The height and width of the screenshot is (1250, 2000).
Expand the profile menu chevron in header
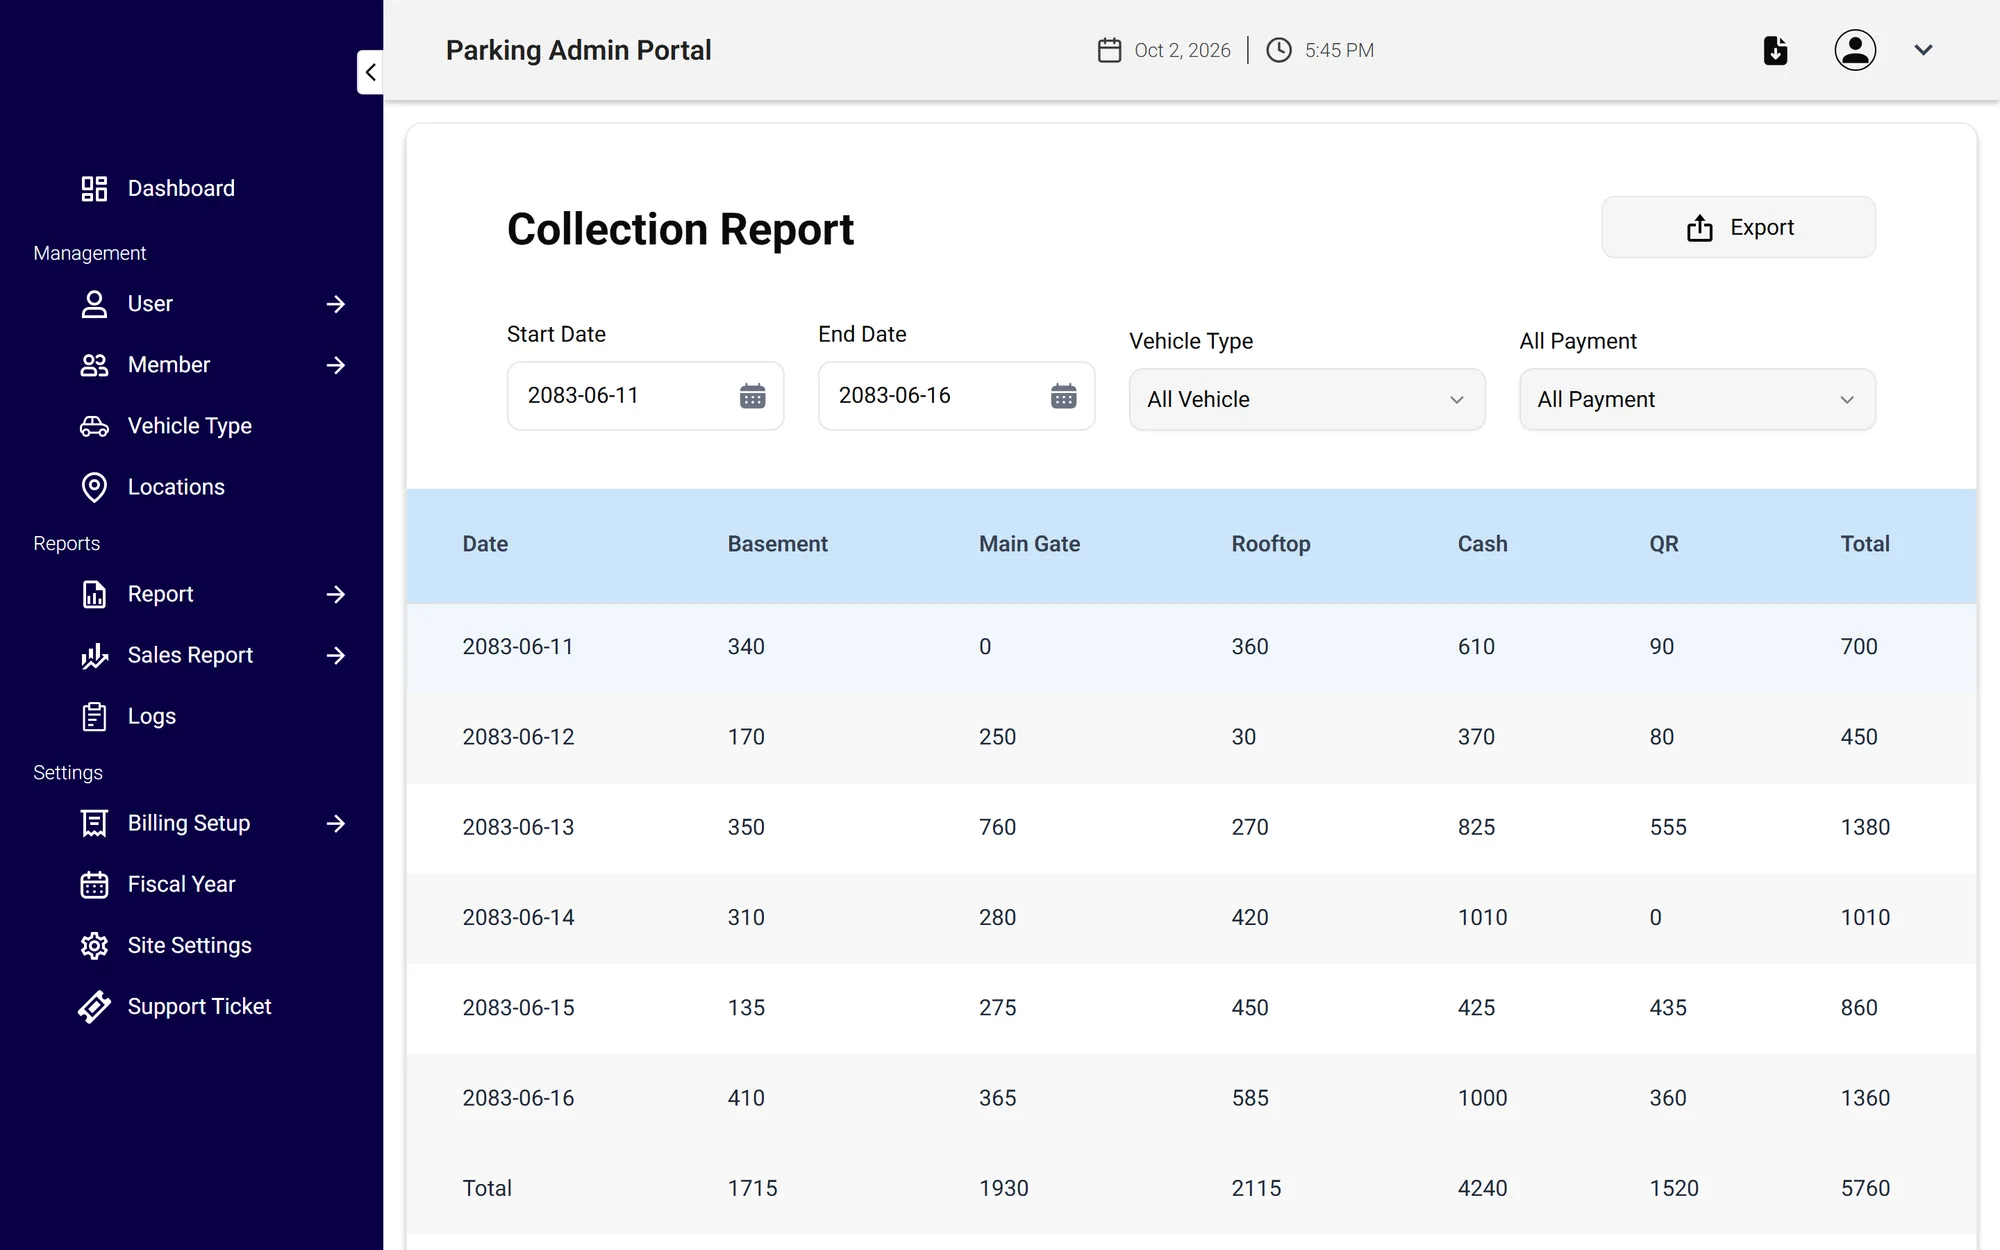click(1923, 50)
